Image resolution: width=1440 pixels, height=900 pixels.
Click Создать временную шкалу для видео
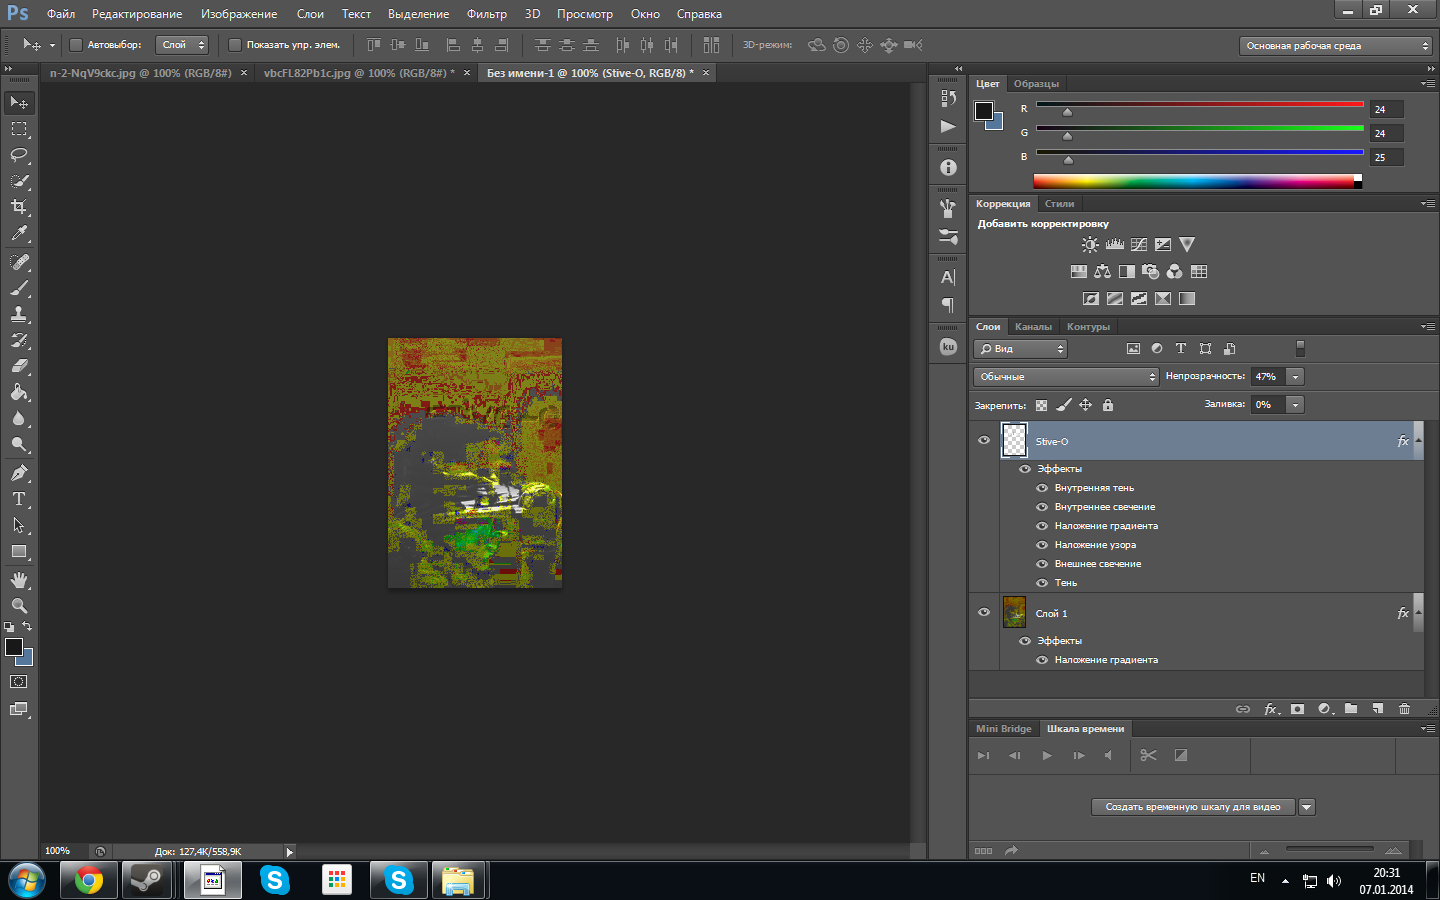tap(1193, 807)
